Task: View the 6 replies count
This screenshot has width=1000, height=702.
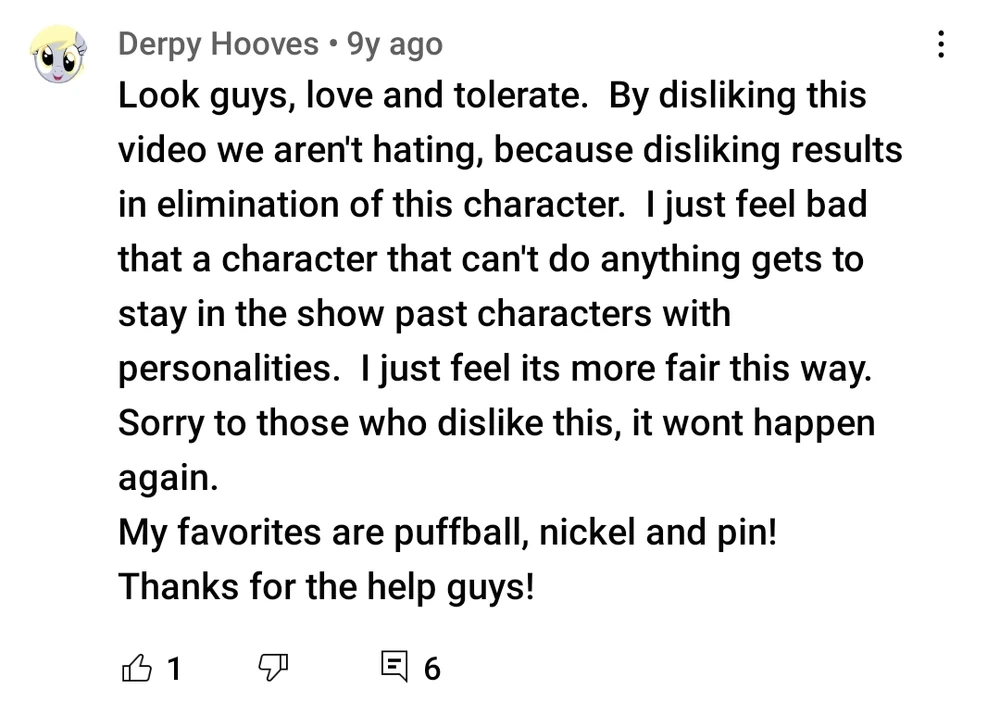Action: 431,667
